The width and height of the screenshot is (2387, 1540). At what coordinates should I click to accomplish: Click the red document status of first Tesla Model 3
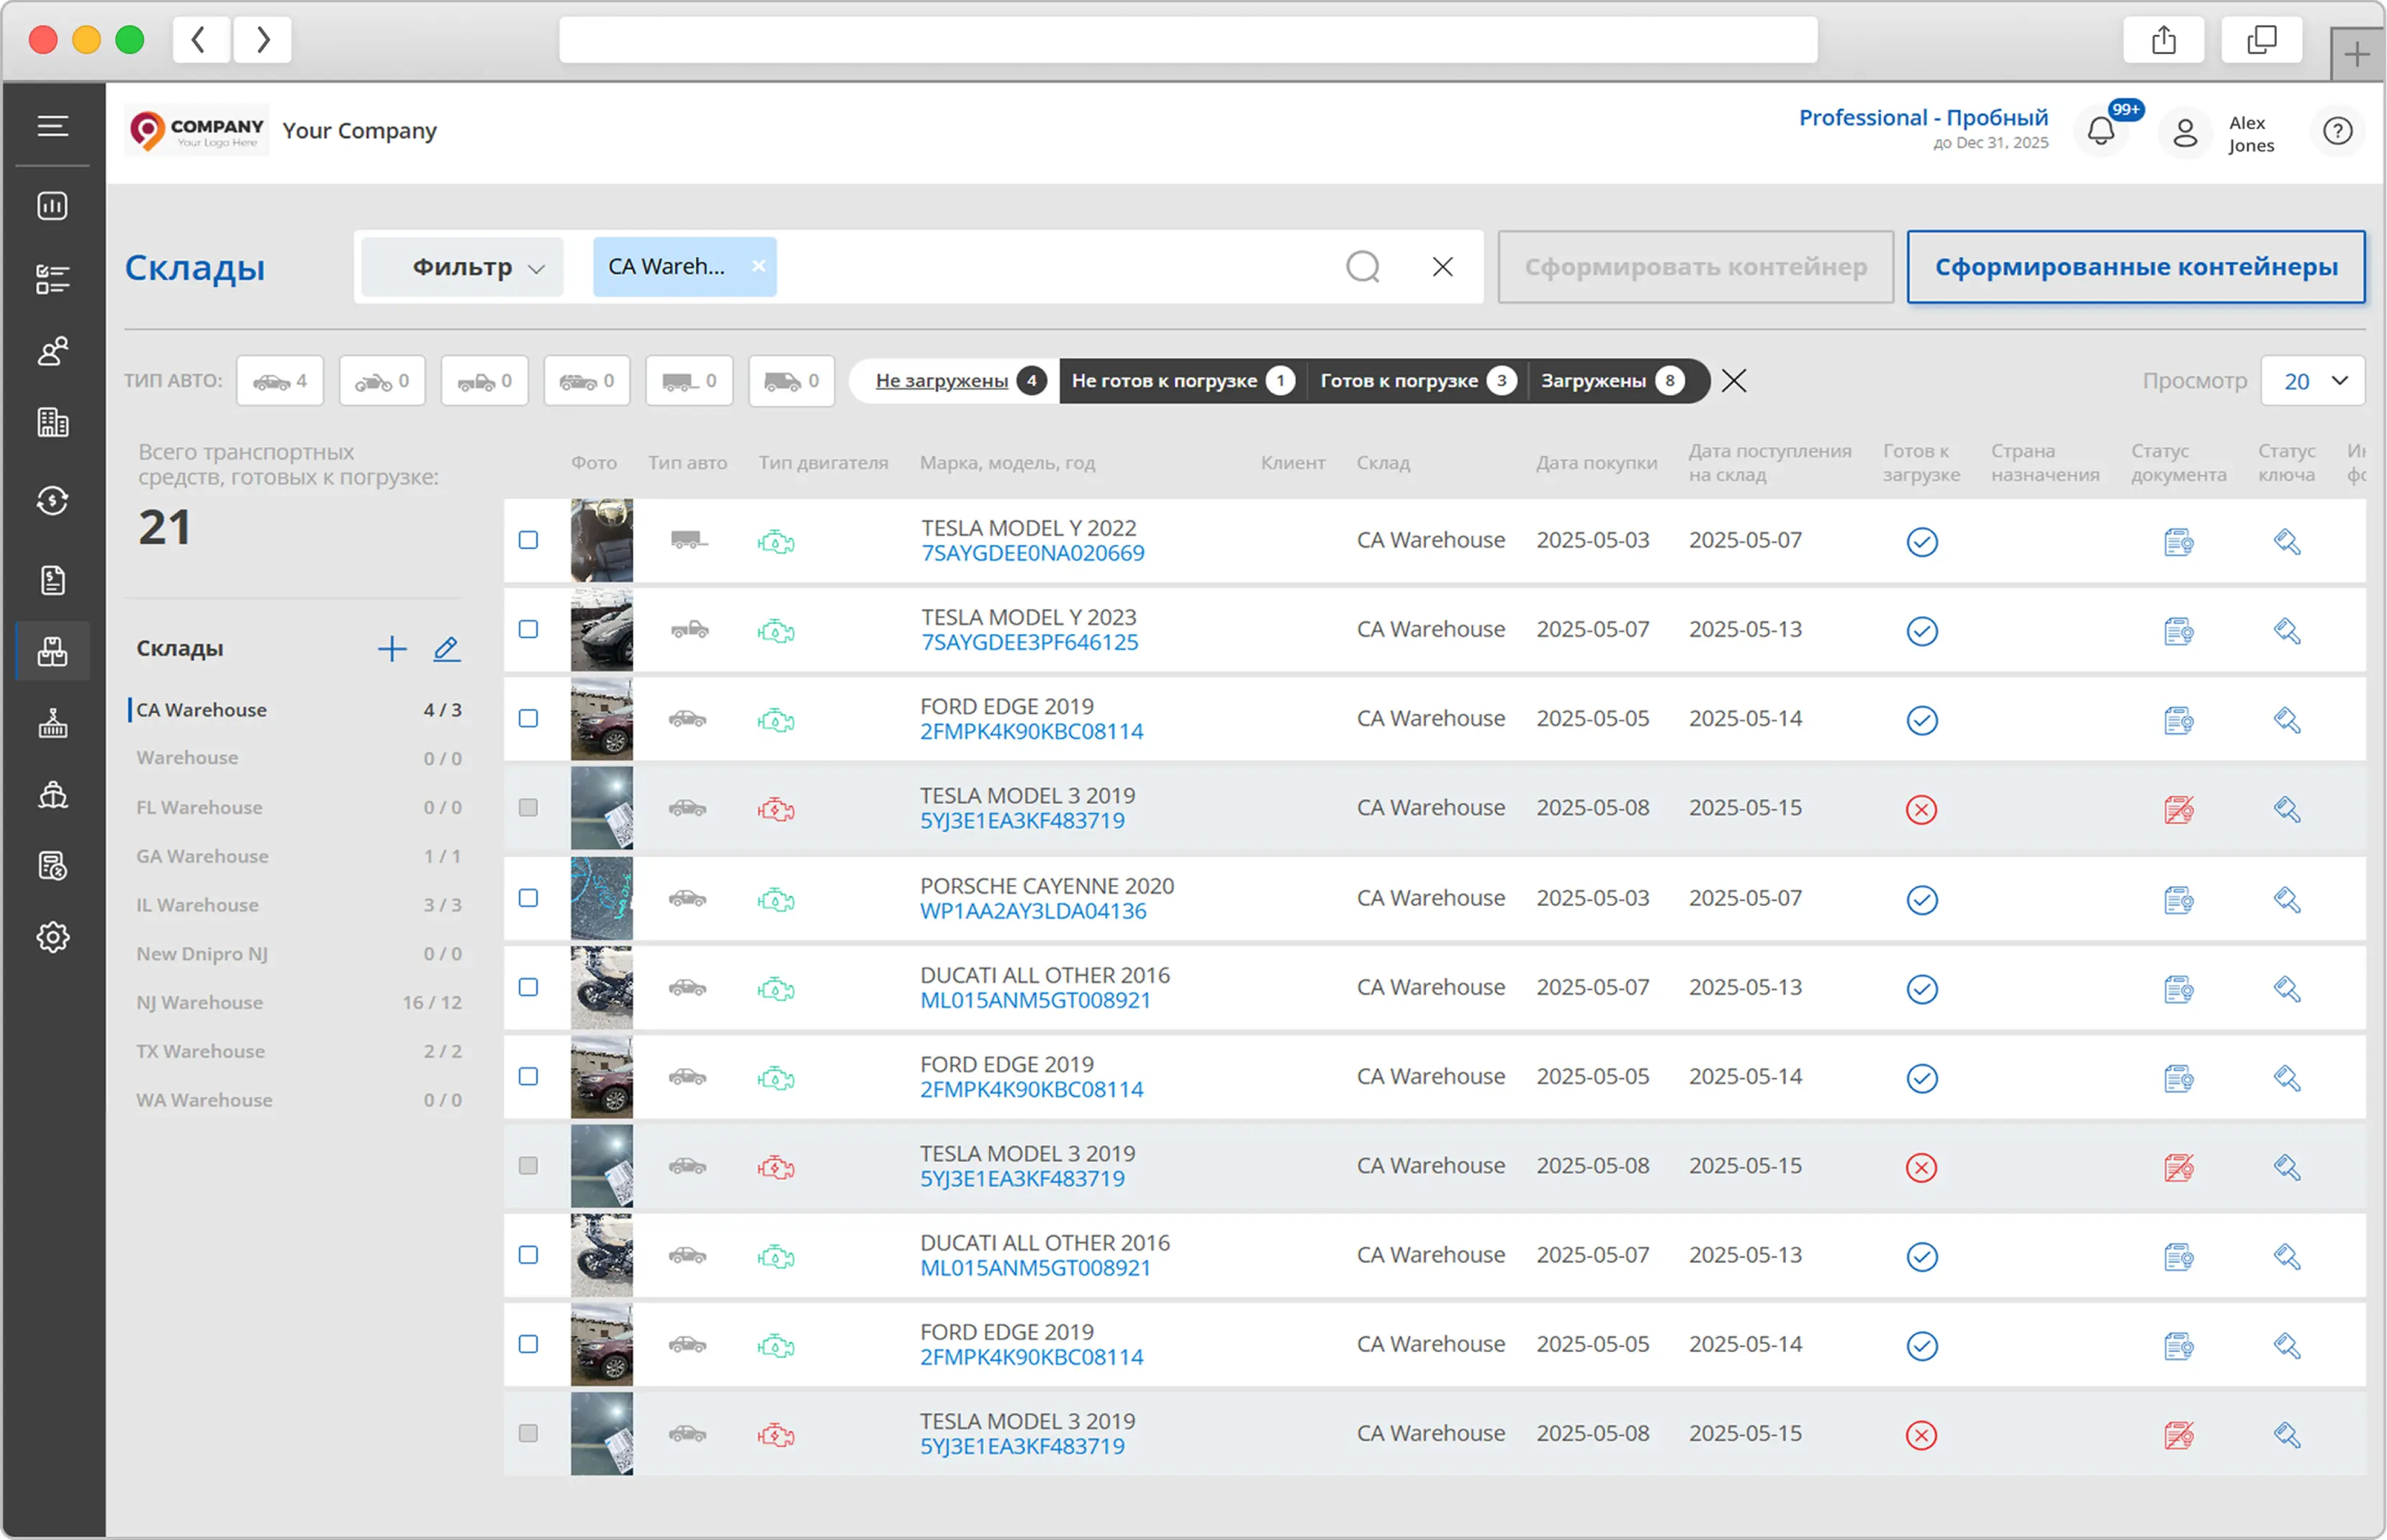point(2180,809)
